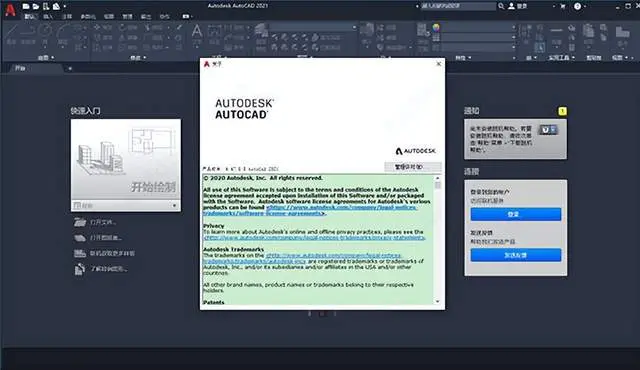Click the offline help notification card
640x370 pixels.
click(515, 139)
